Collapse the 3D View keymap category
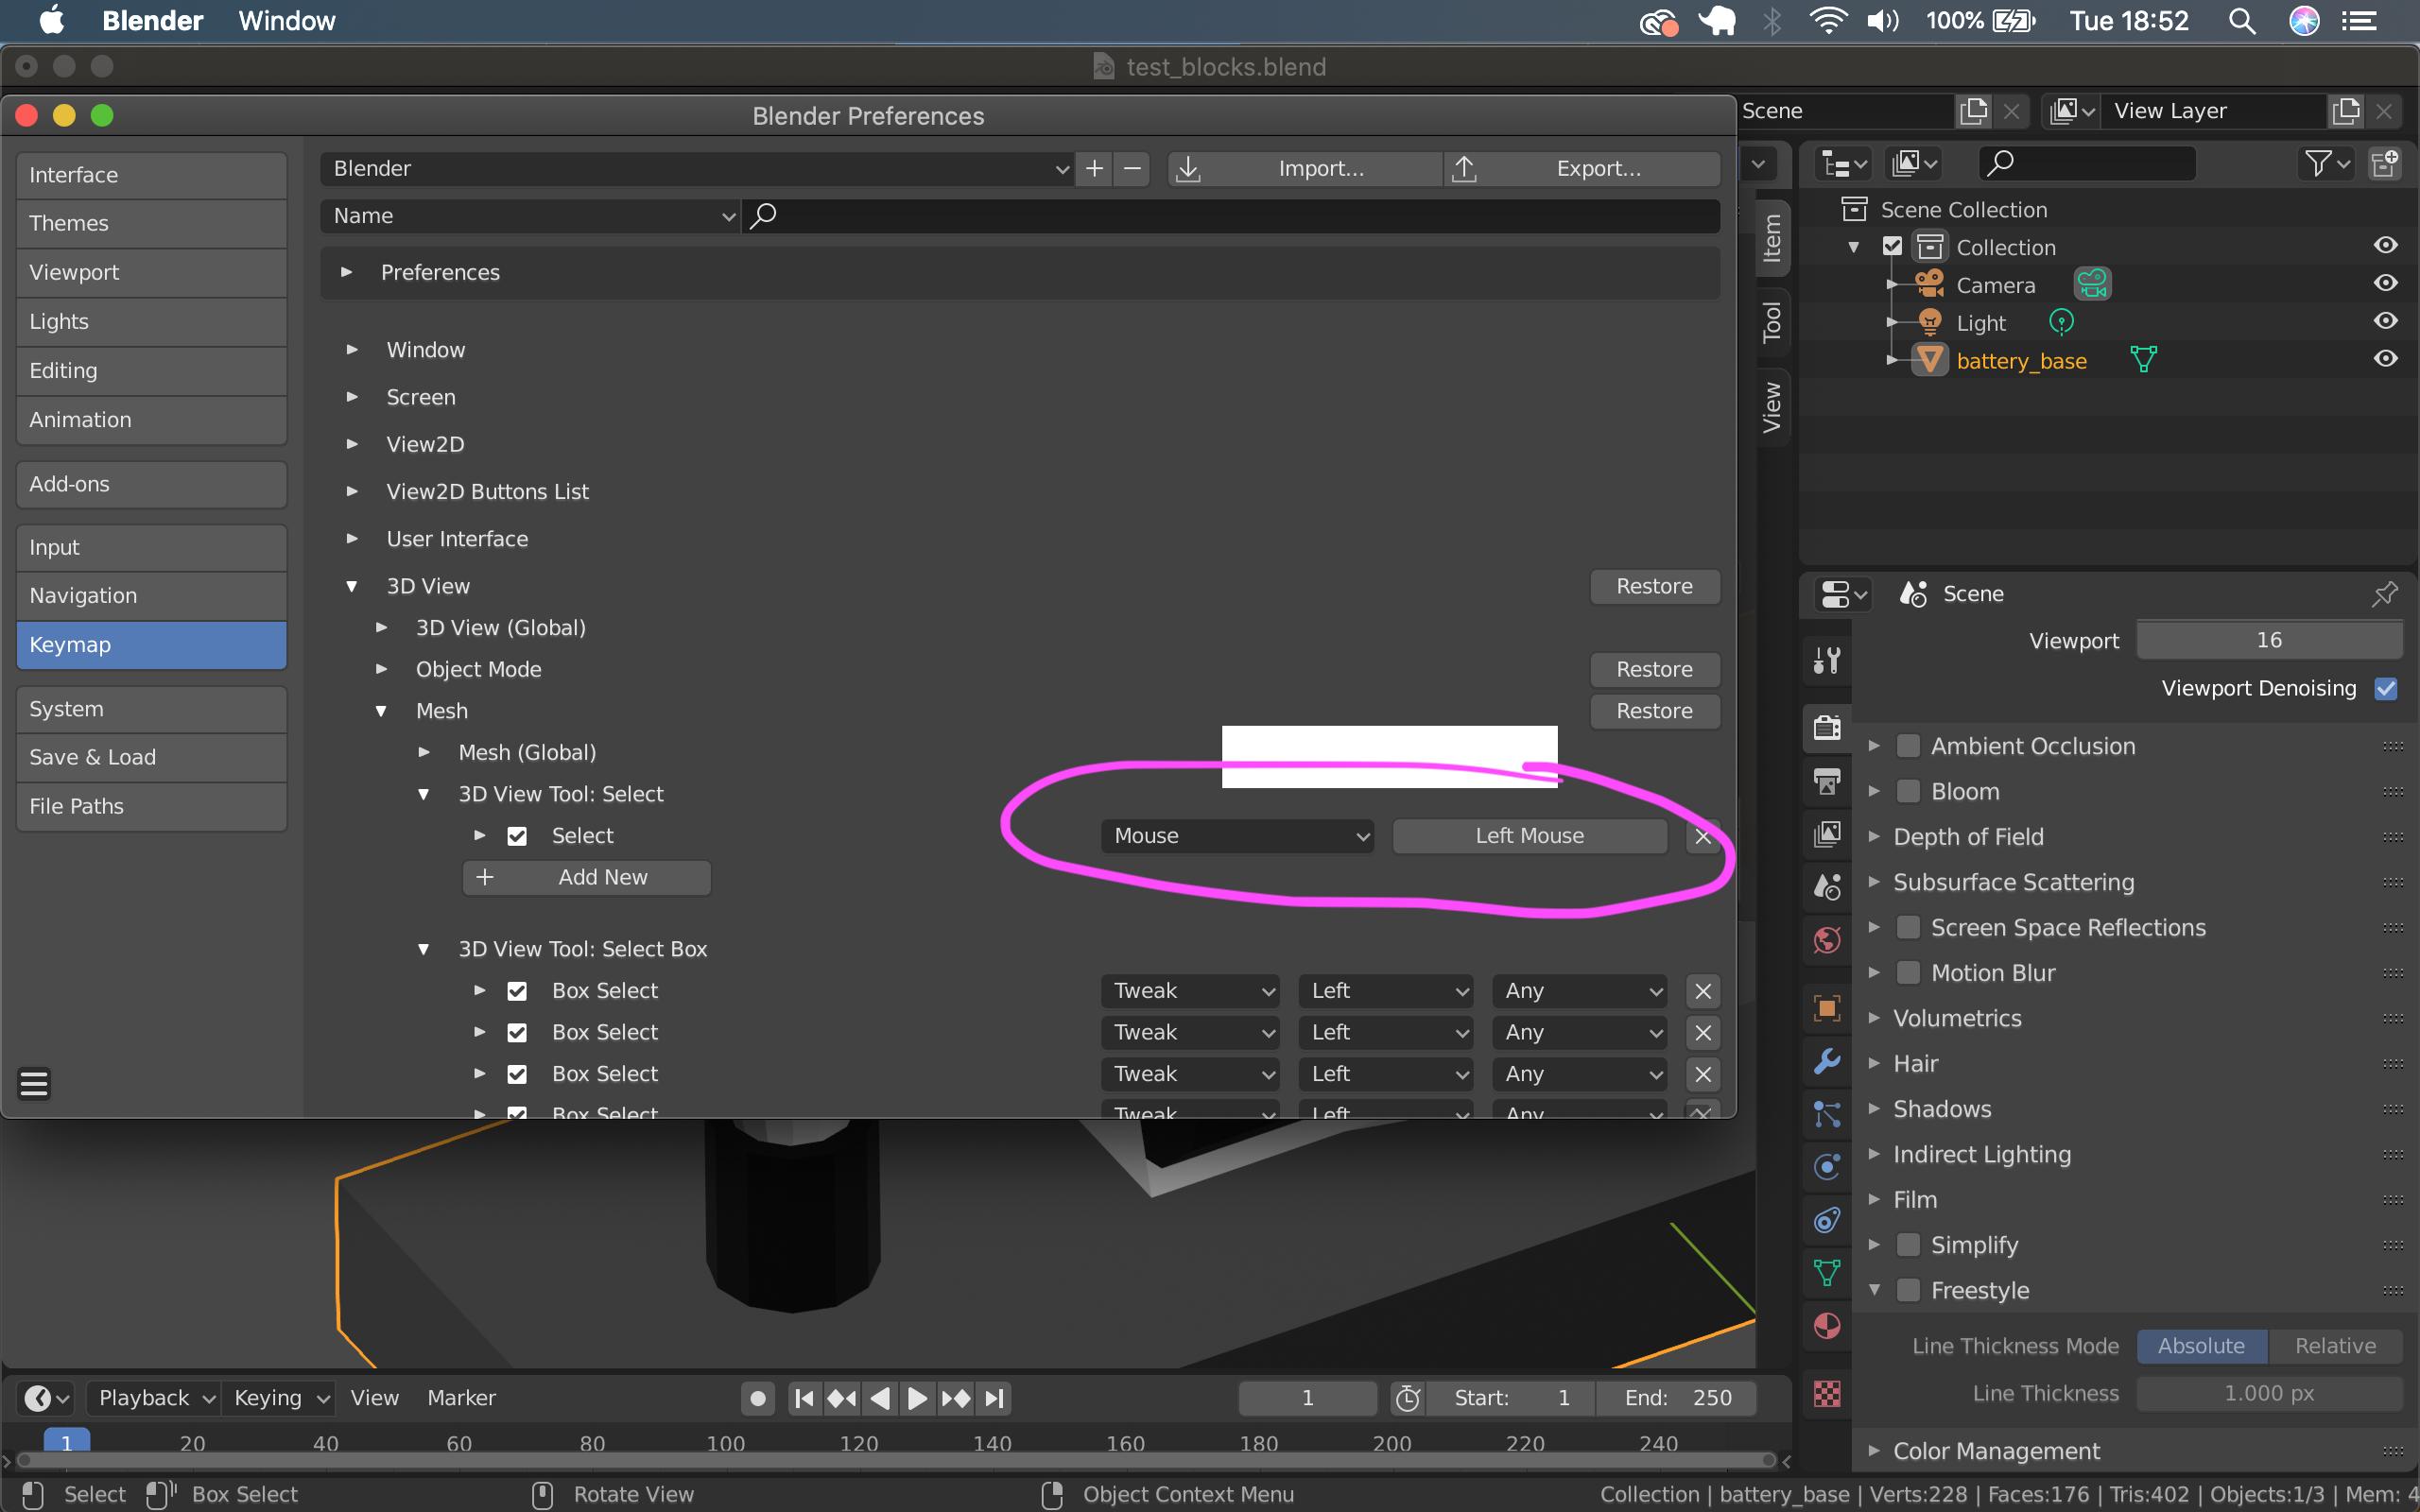2420x1512 pixels. (352, 586)
